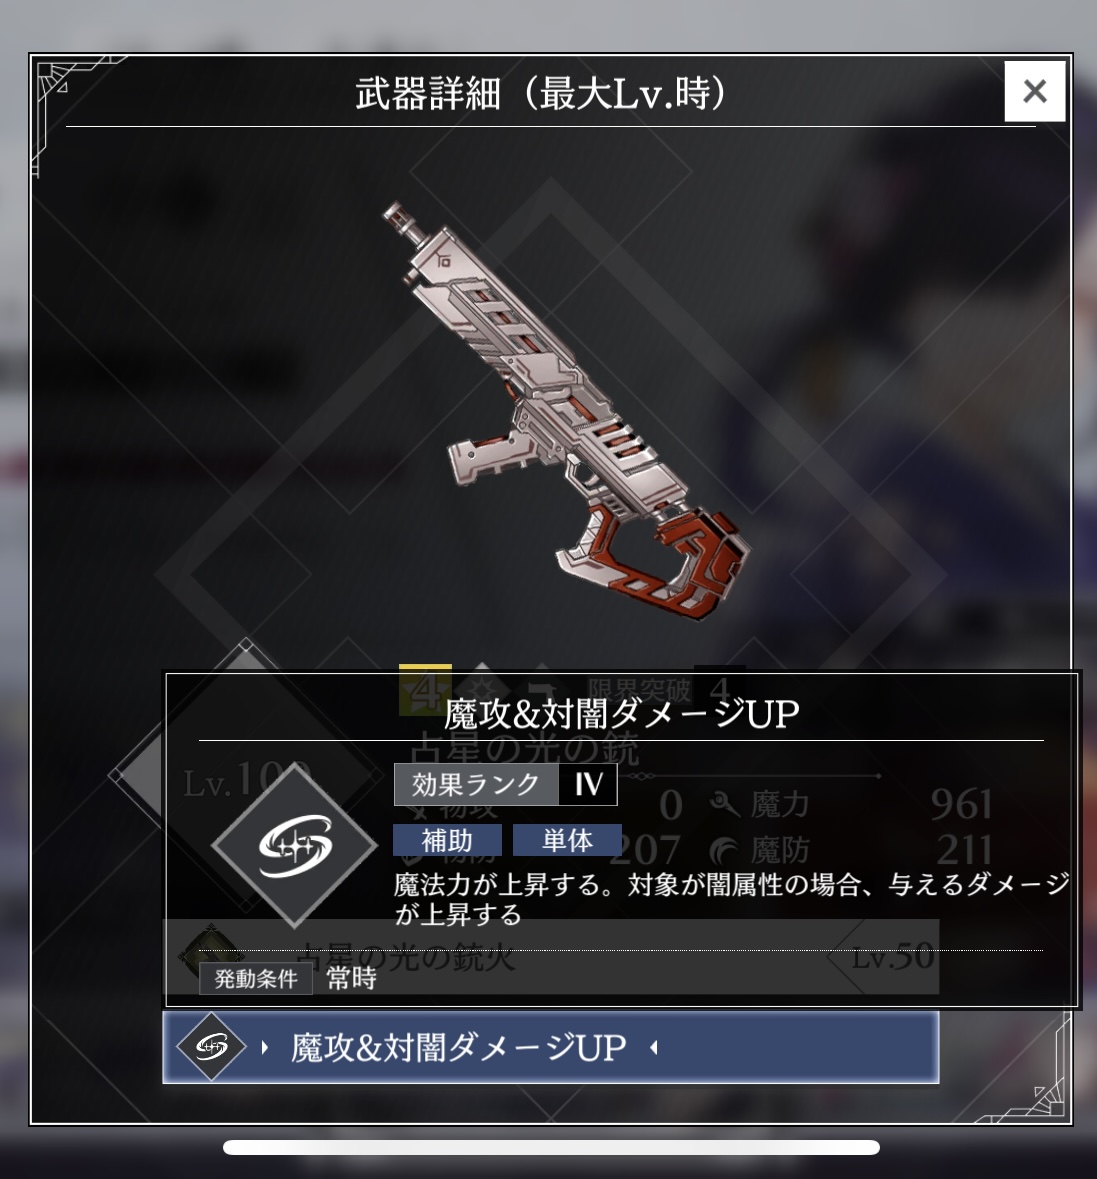The height and width of the screenshot is (1179, 1097).
Task: Click the small skill icon in blue bar
Action: pos(211,1047)
